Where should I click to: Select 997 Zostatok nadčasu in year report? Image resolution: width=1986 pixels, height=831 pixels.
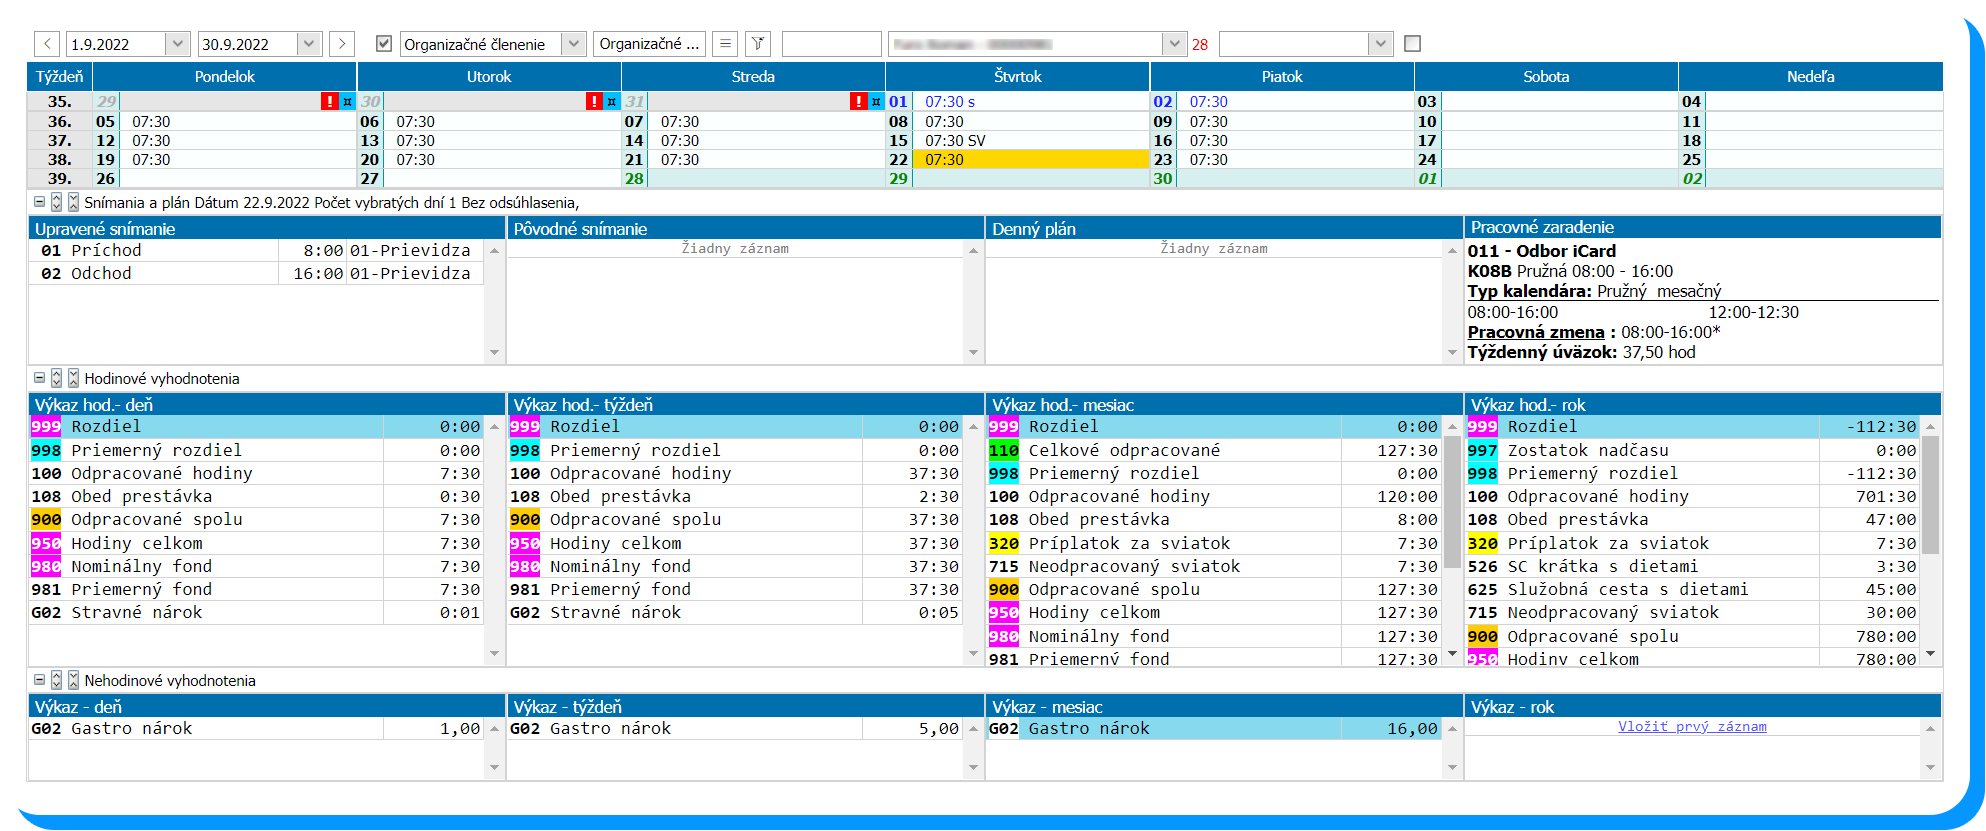[1692, 450]
